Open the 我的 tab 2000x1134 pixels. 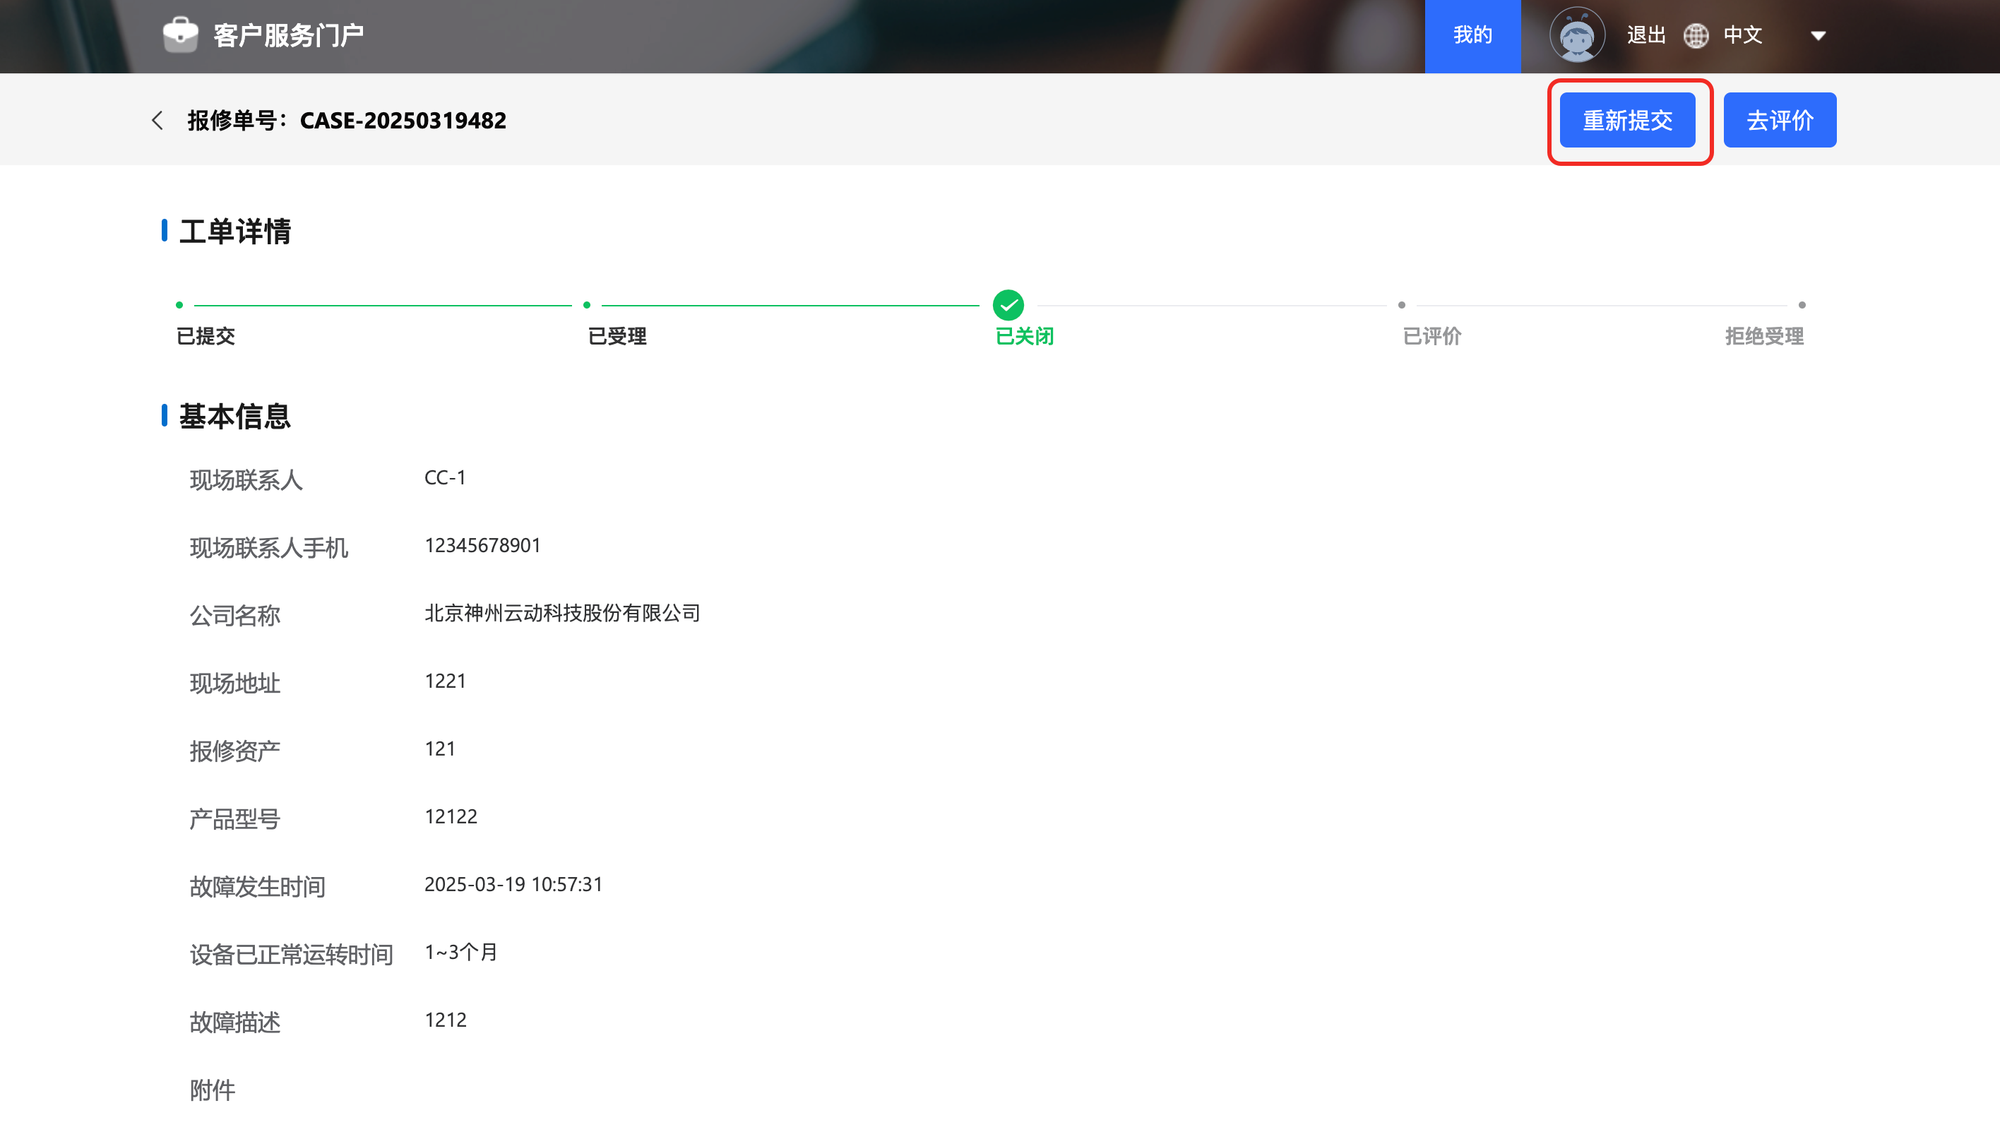[1472, 36]
